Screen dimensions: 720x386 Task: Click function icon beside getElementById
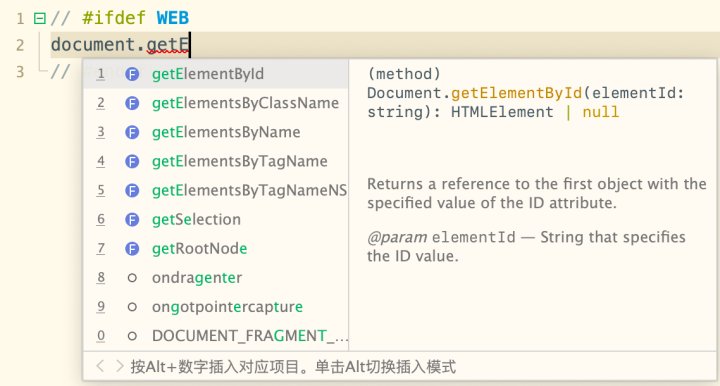pyautogui.click(x=132, y=74)
